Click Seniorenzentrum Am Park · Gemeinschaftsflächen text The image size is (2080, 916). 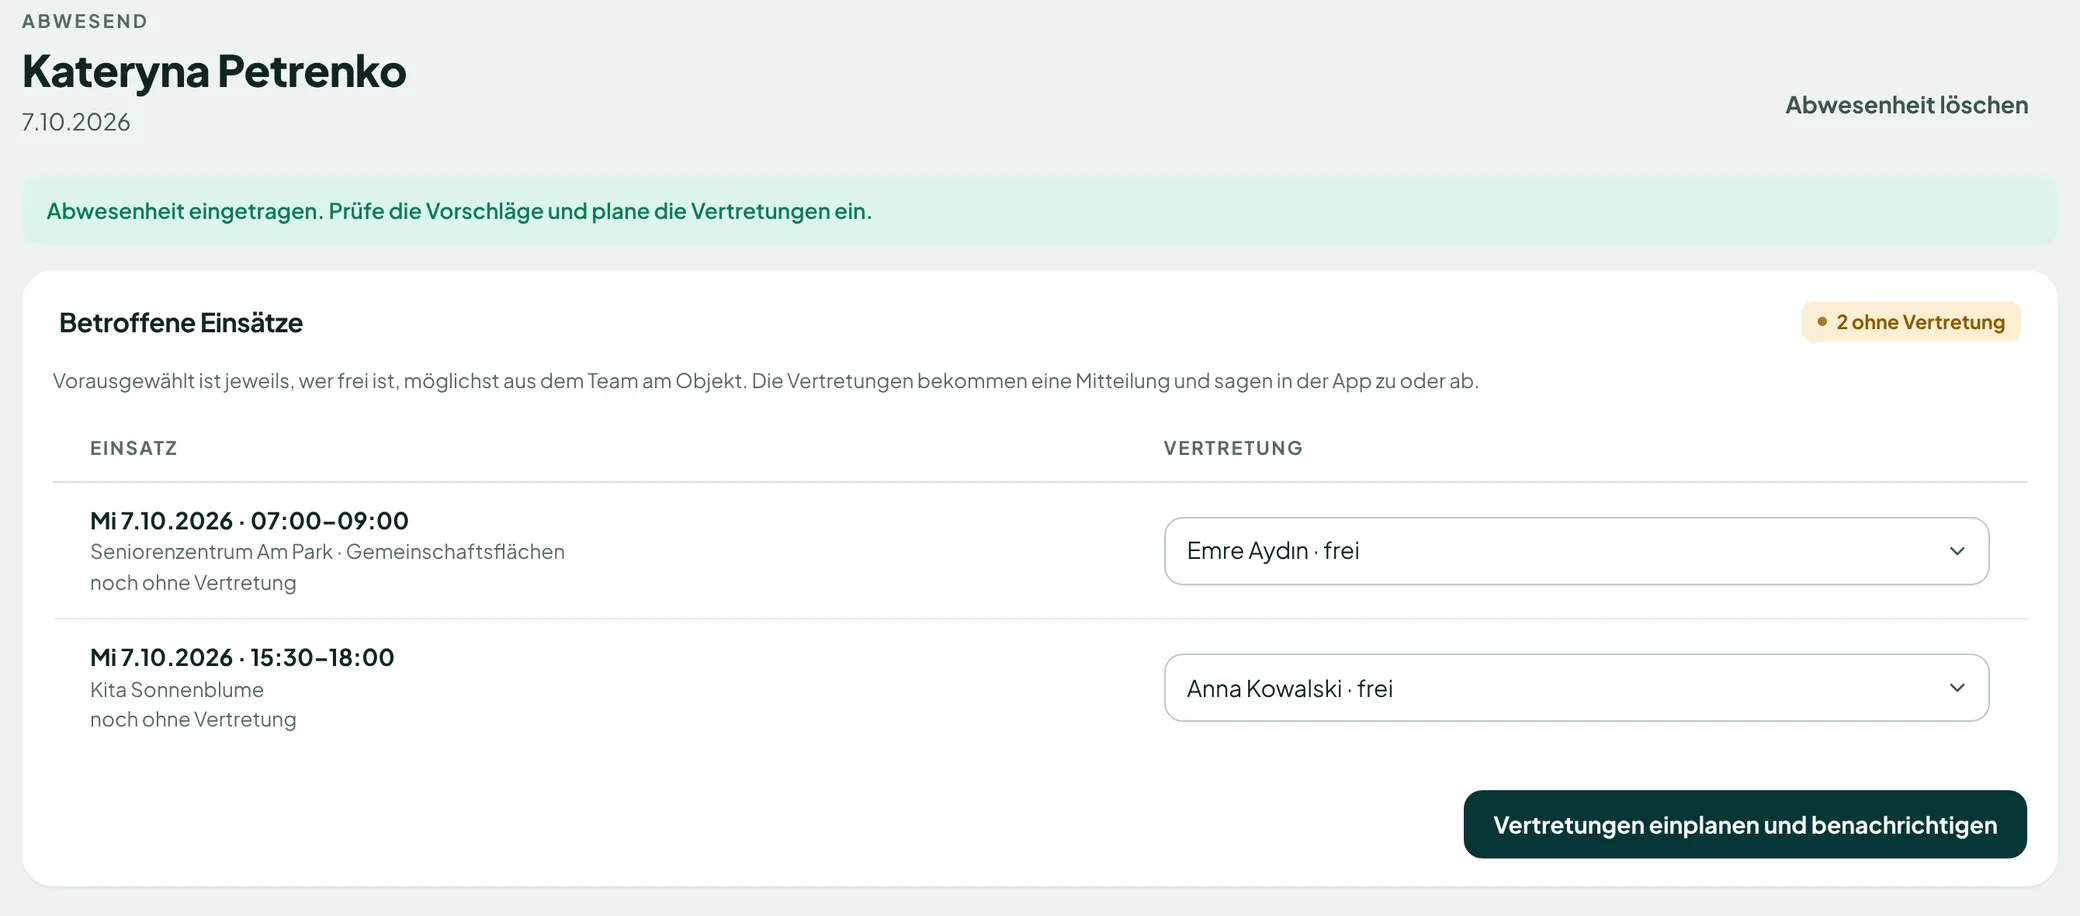click(x=327, y=552)
